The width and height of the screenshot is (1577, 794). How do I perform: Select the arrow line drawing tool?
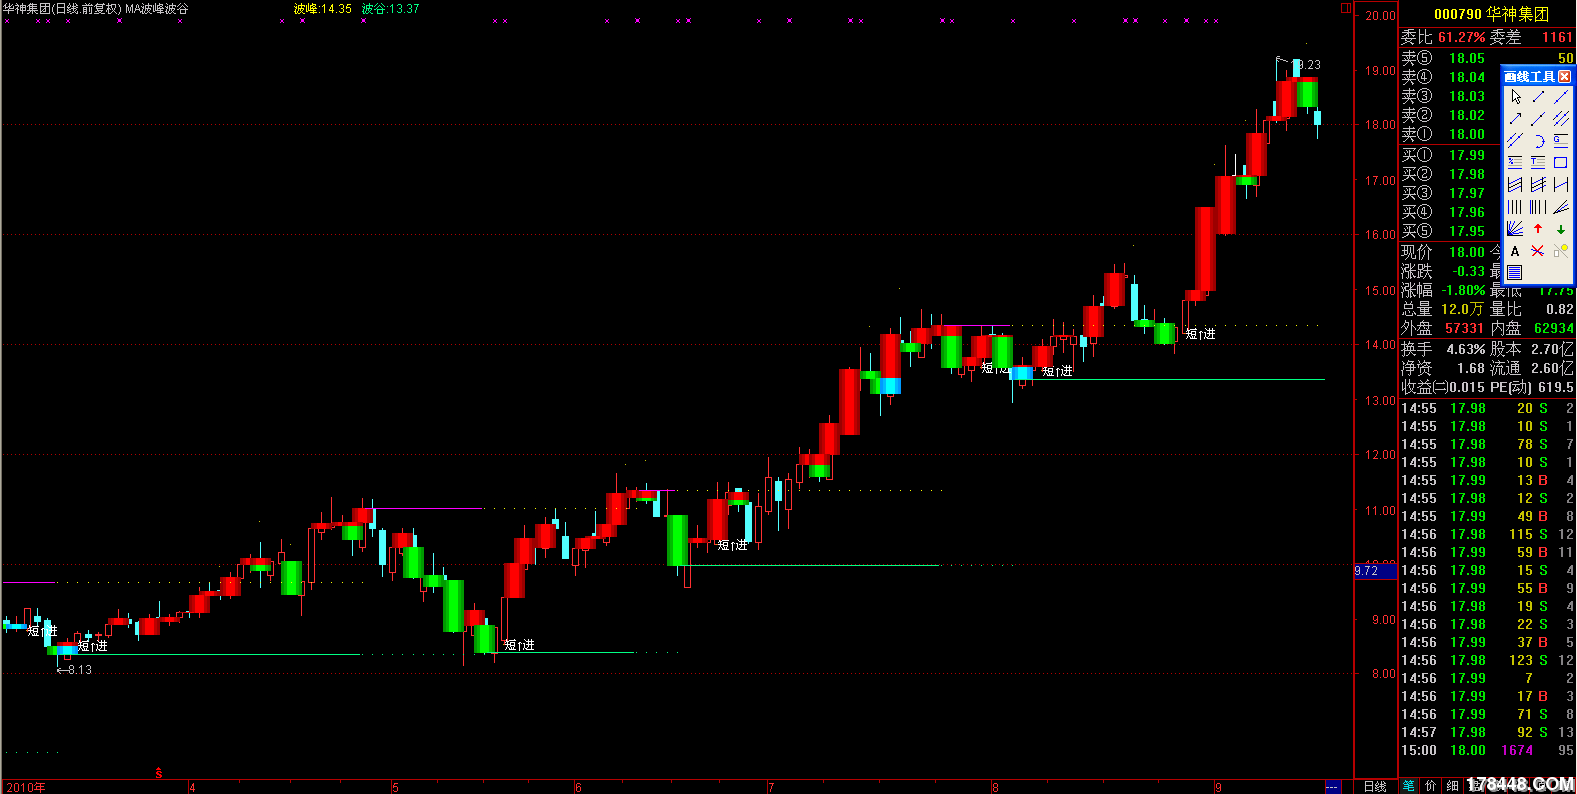[1515, 119]
